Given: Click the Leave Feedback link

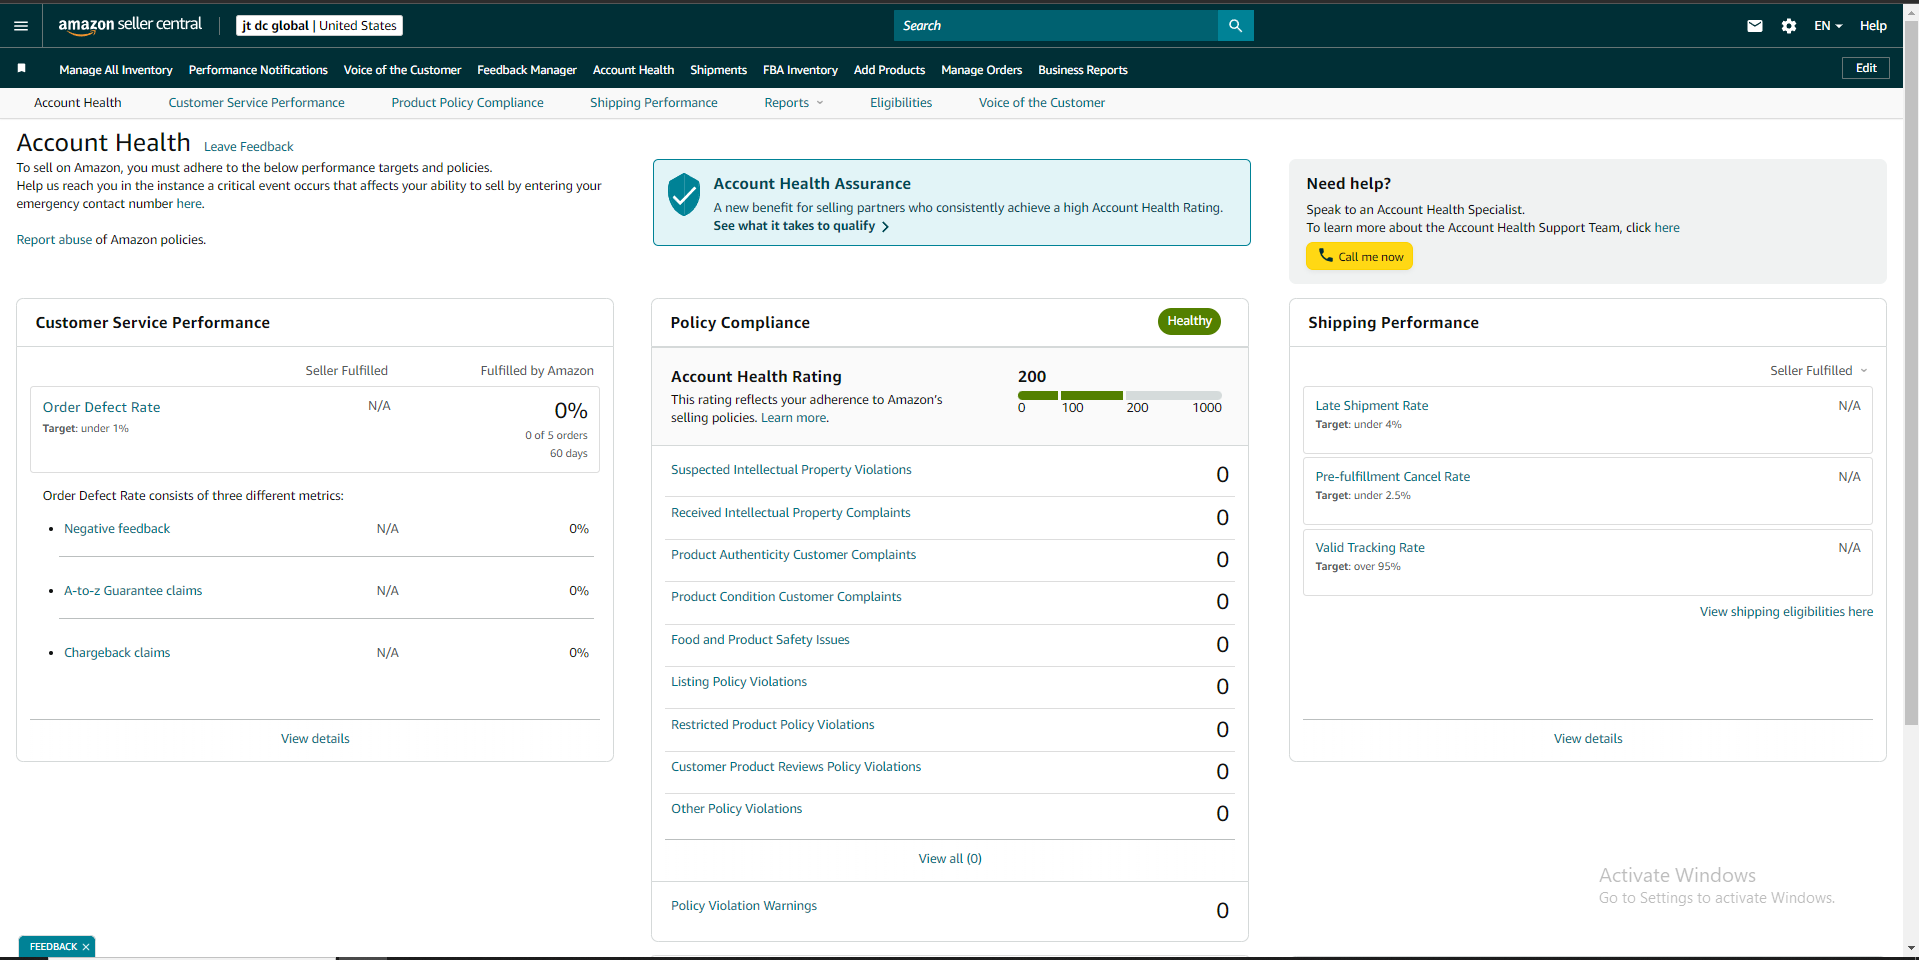Looking at the screenshot, I should [249, 147].
